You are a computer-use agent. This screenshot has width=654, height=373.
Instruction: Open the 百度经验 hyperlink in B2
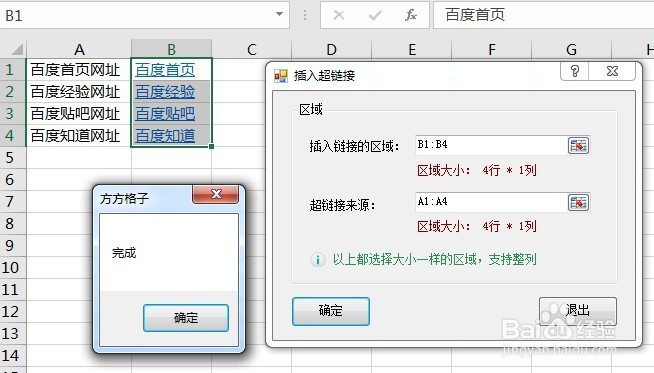coord(165,92)
